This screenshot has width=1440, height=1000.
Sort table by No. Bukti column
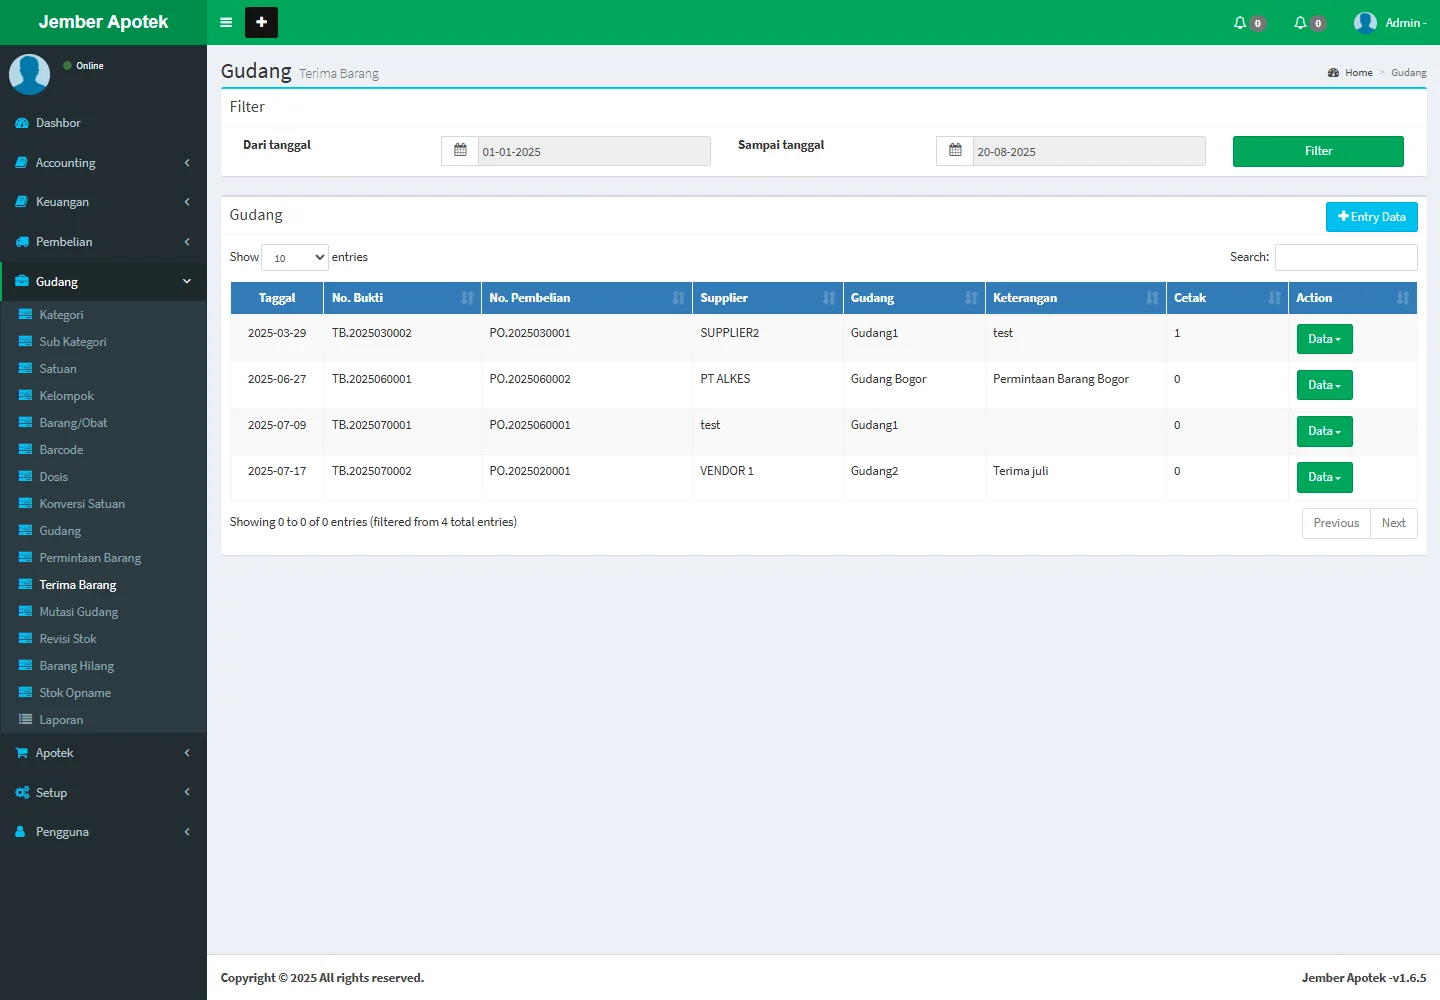tap(402, 298)
